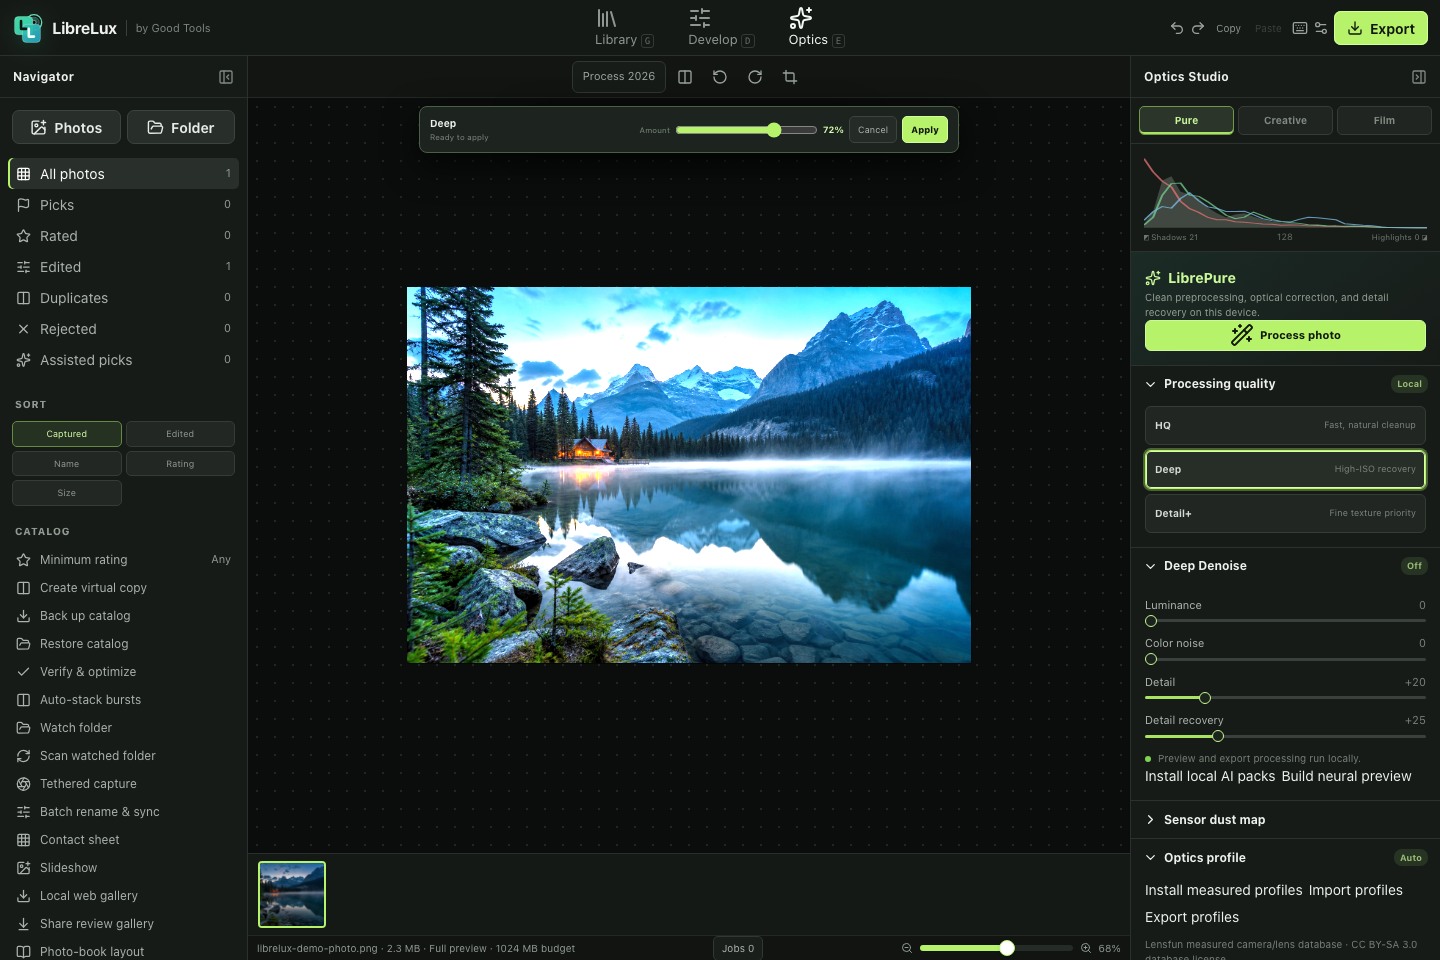The width and height of the screenshot is (1440, 960).
Task: Click the zoom in magnifier icon
Action: [x=1085, y=948]
